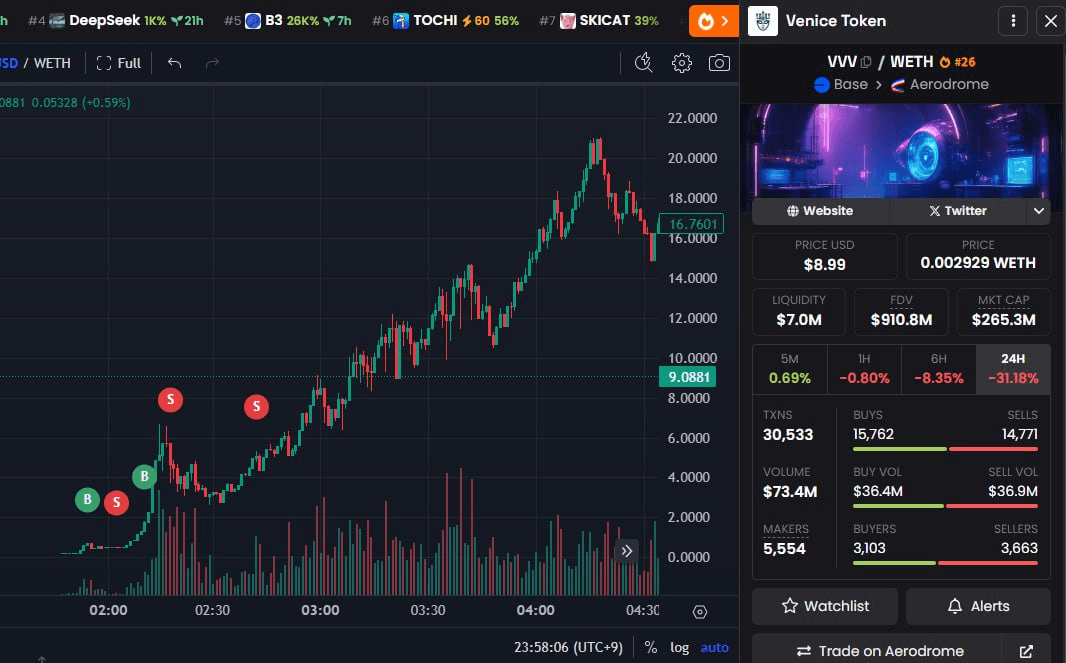Image resolution: width=1066 pixels, height=663 pixels.
Task: Open the Venice Token Website link
Action: coord(820,211)
